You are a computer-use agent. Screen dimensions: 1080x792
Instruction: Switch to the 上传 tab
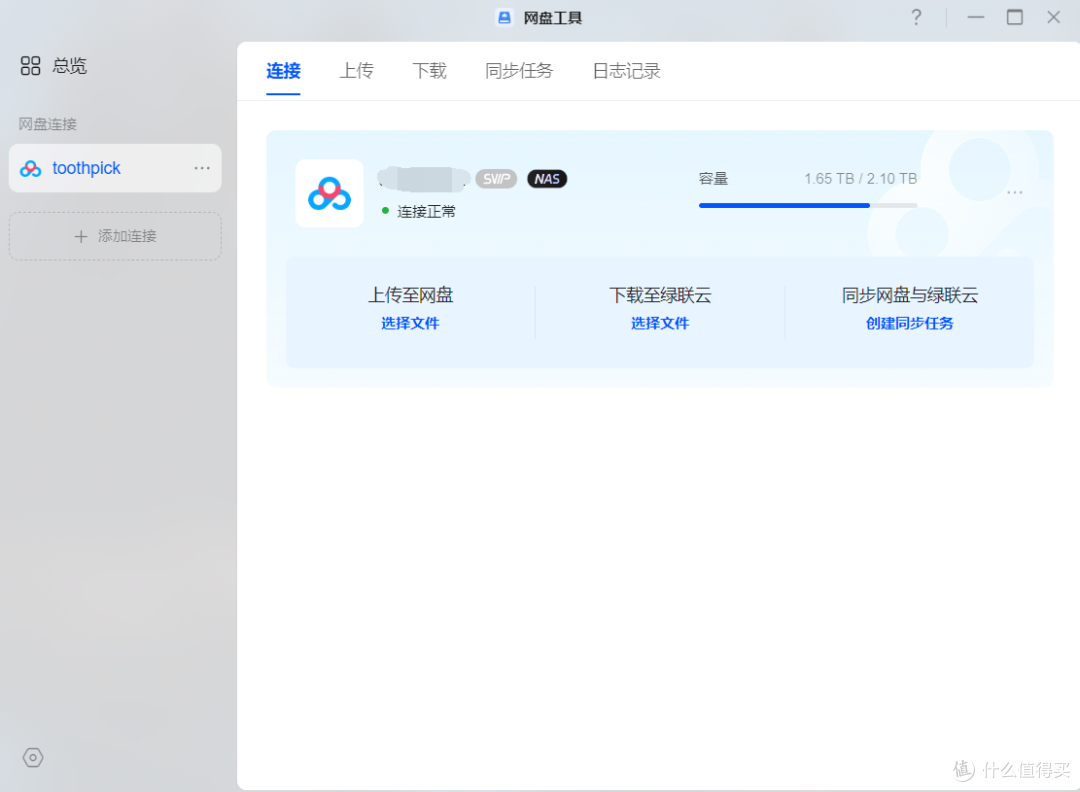(356, 71)
